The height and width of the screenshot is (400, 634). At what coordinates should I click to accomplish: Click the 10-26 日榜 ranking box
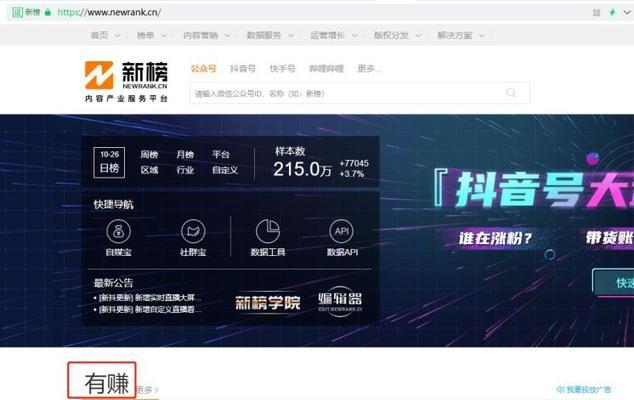tap(109, 163)
